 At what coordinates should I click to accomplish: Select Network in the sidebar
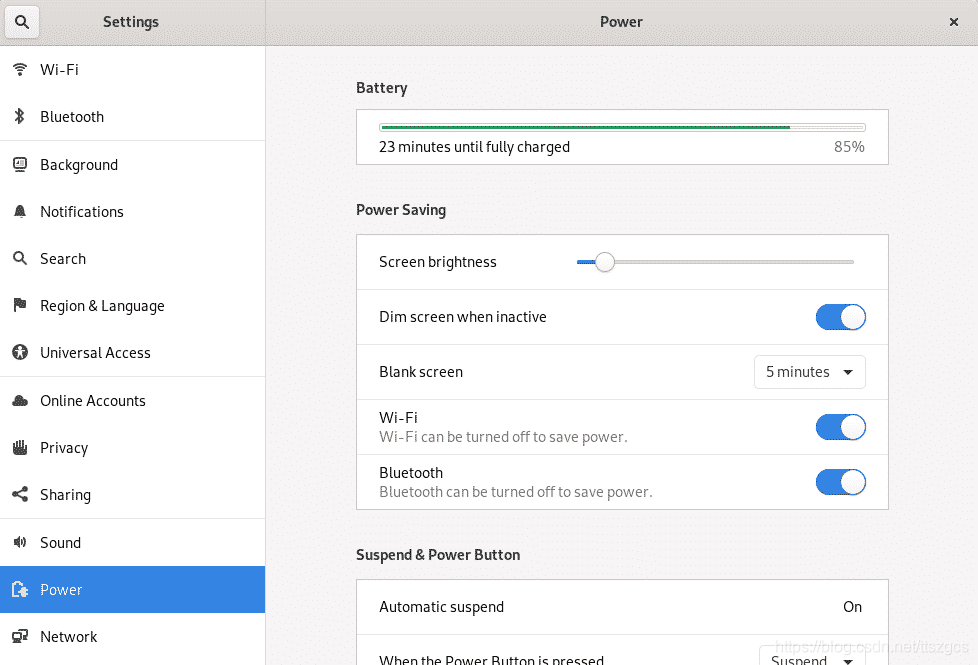click(x=132, y=636)
